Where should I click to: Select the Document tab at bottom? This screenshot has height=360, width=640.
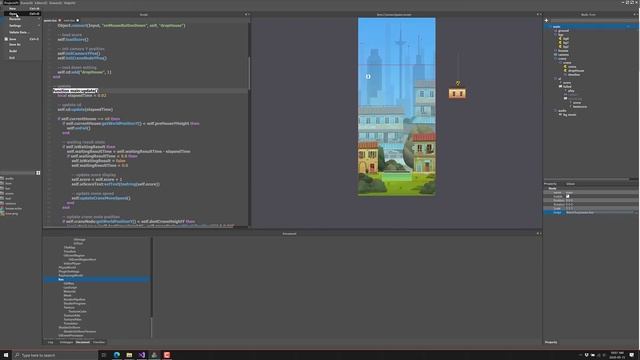[83, 342]
